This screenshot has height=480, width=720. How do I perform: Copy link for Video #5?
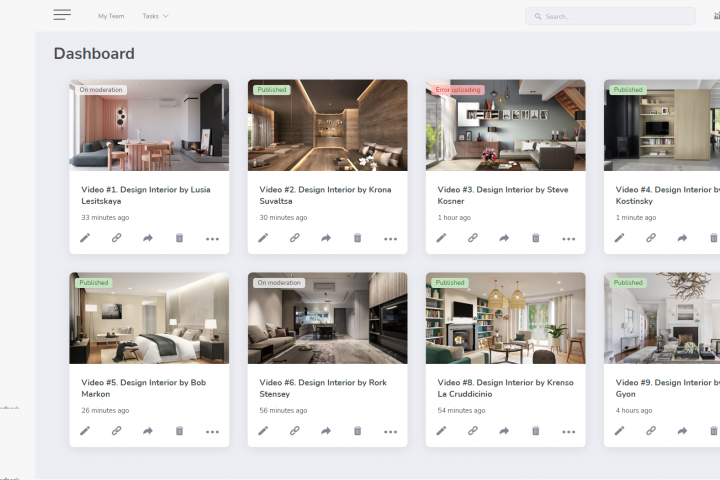click(117, 431)
